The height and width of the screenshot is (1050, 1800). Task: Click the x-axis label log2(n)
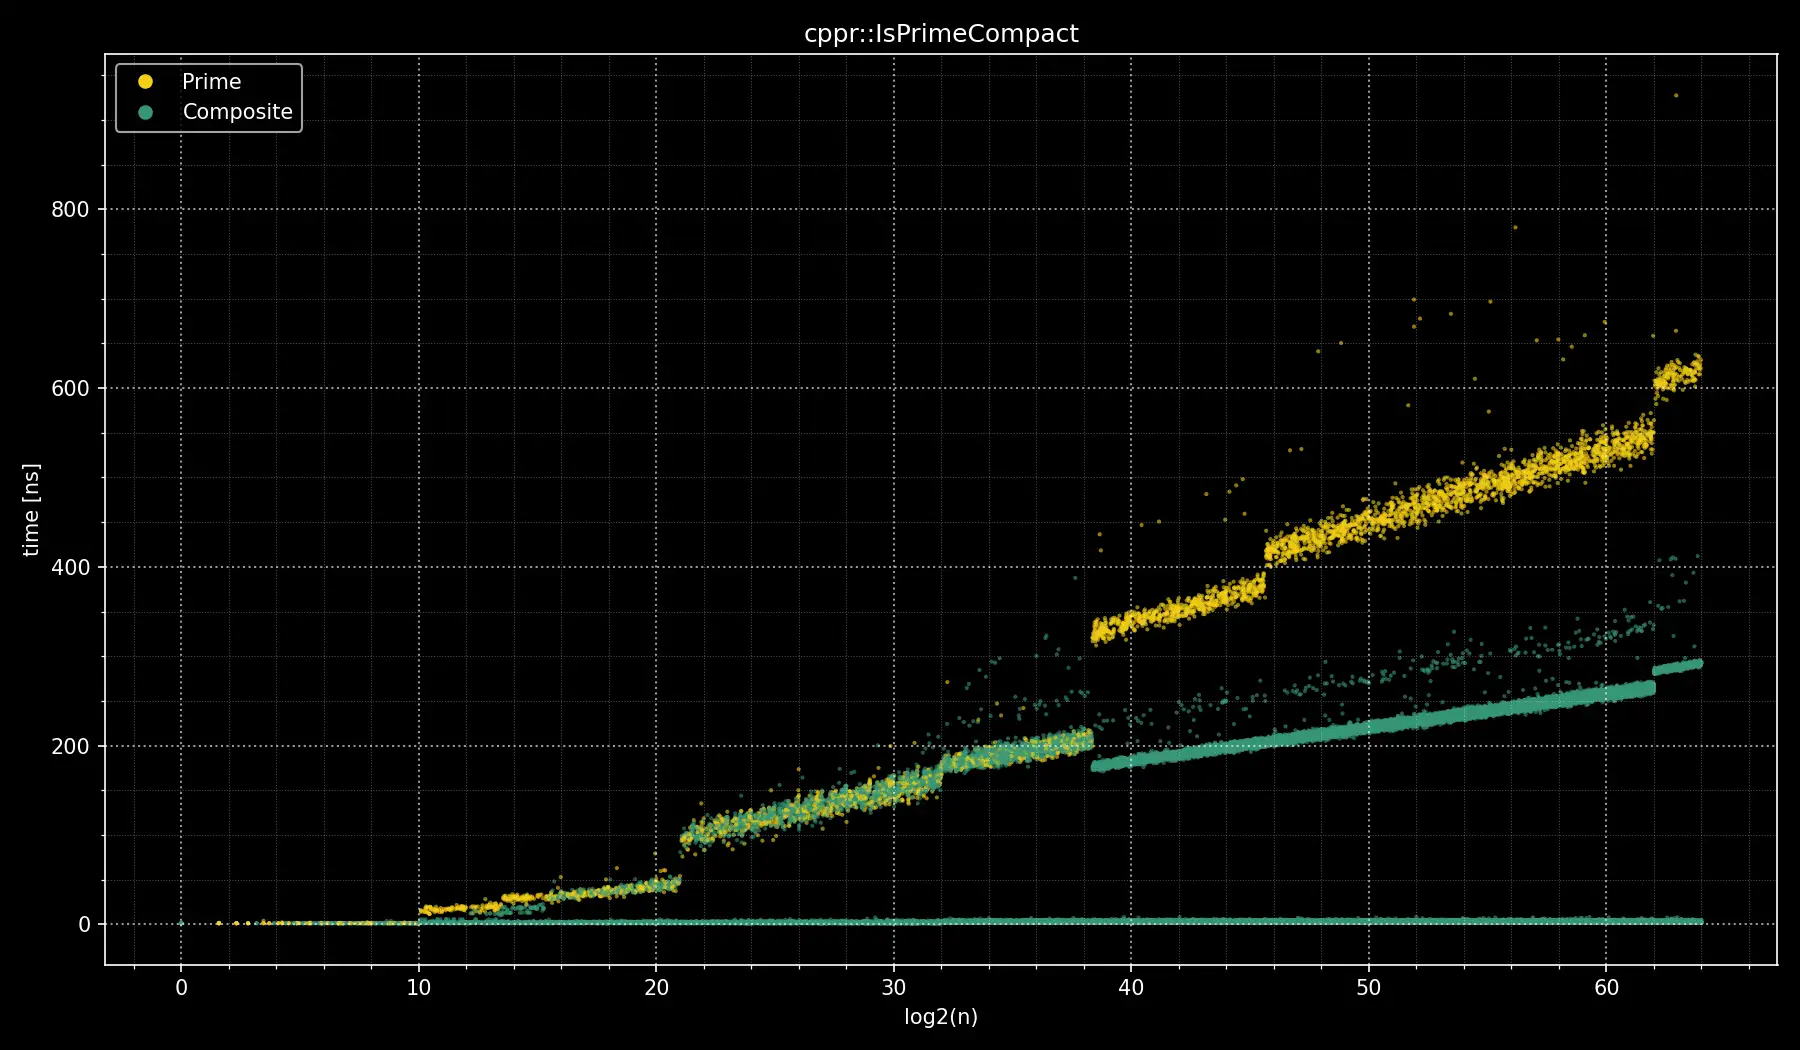pyautogui.click(x=941, y=1017)
